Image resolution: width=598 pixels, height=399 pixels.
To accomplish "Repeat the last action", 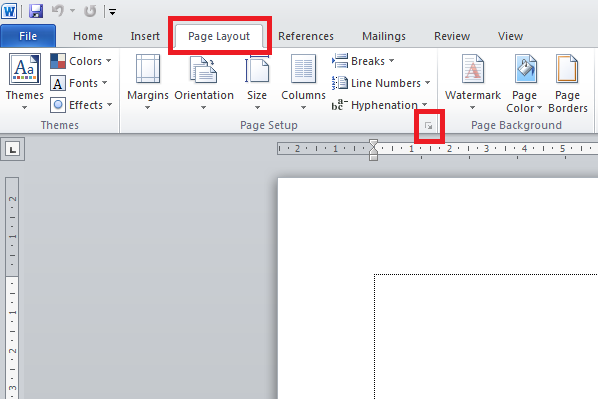I will tap(90, 11).
